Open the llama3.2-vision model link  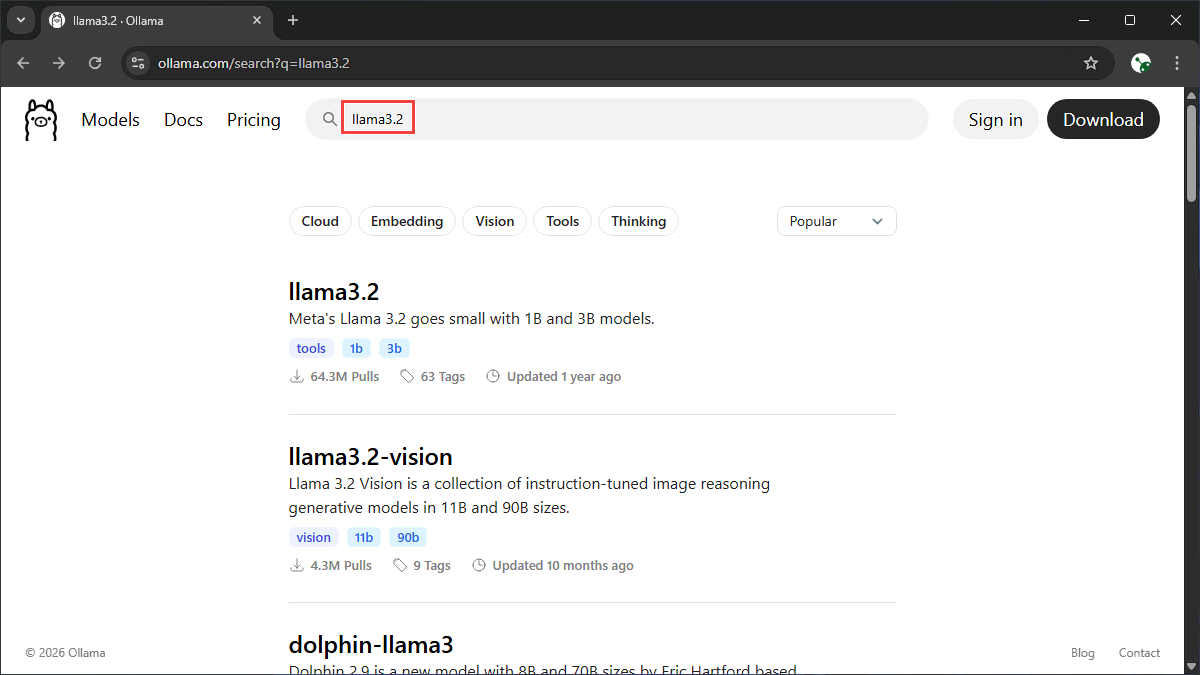point(371,457)
